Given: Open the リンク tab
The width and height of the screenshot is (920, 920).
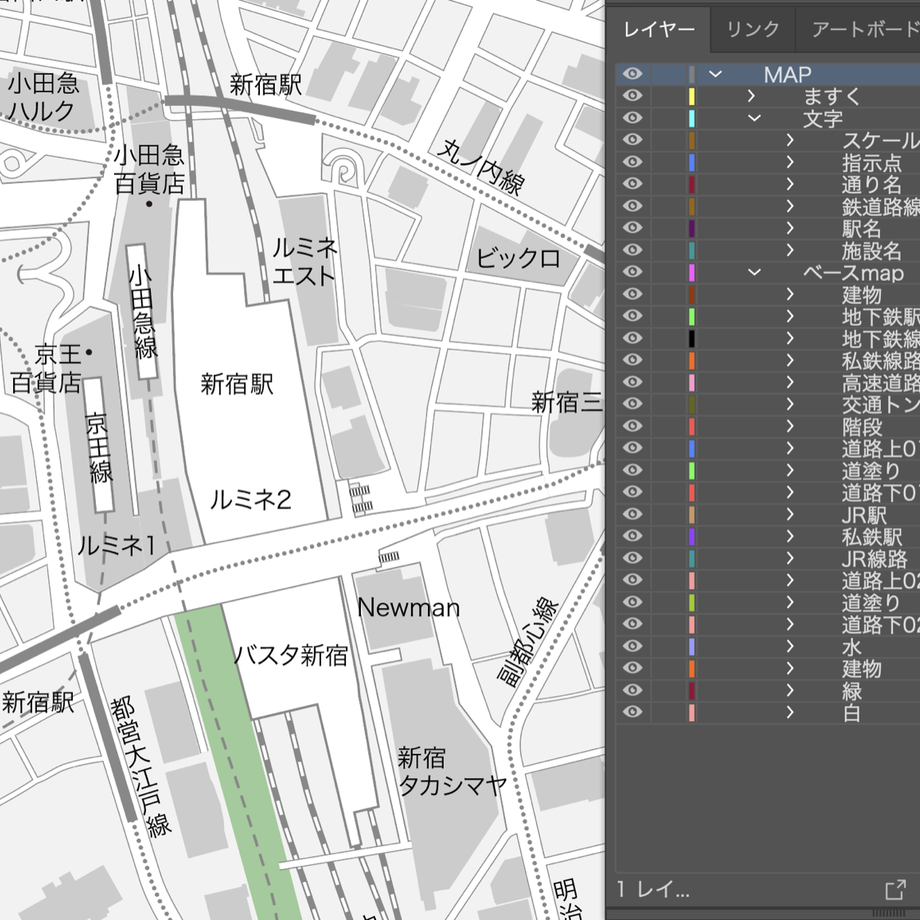Looking at the screenshot, I should pos(753,29).
